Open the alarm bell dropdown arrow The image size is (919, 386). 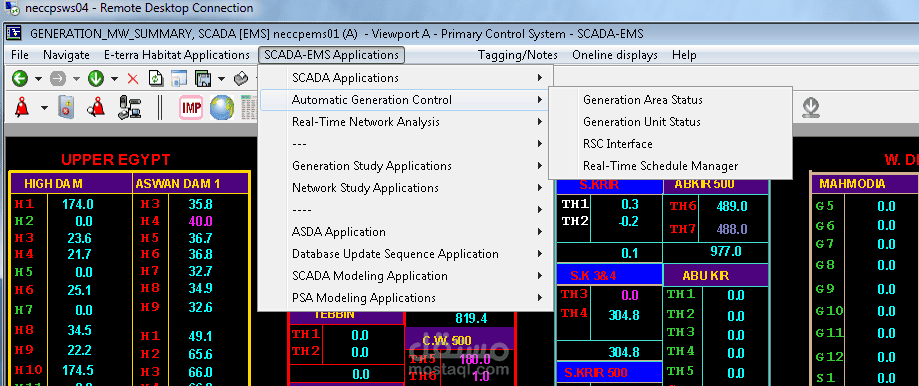pos(44,108)
